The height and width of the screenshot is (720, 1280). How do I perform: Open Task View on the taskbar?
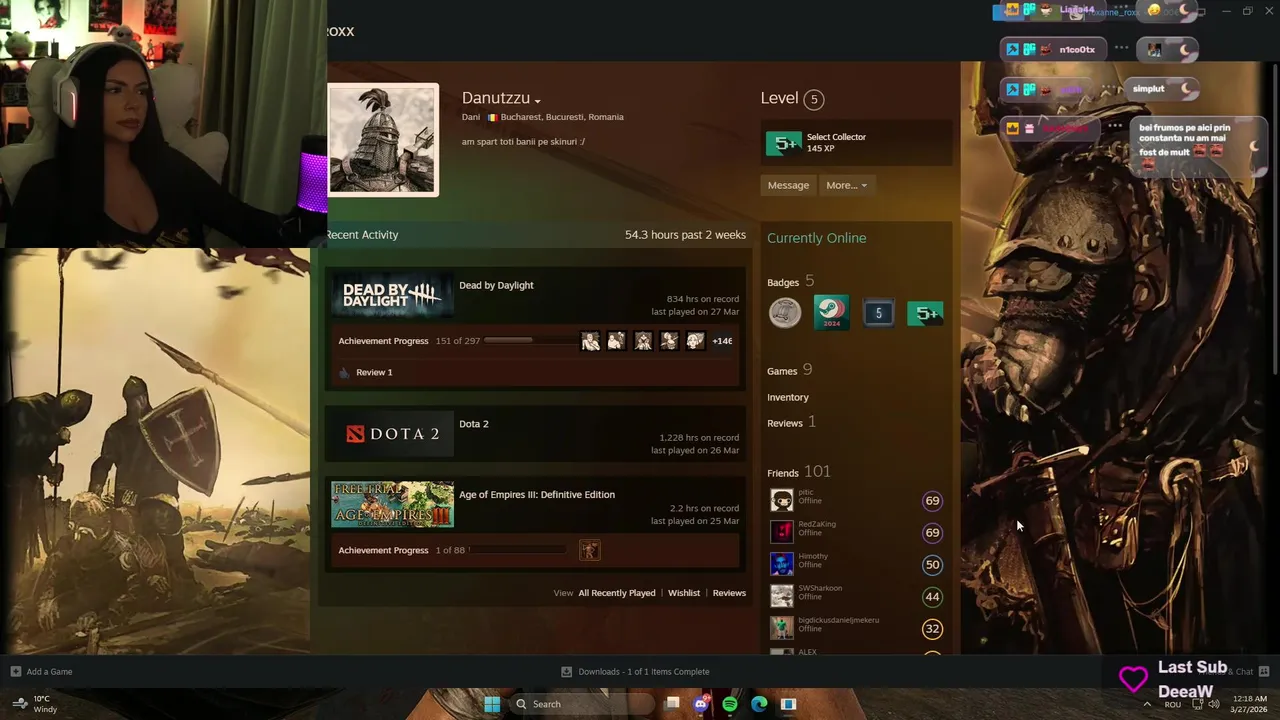(673, 704)
